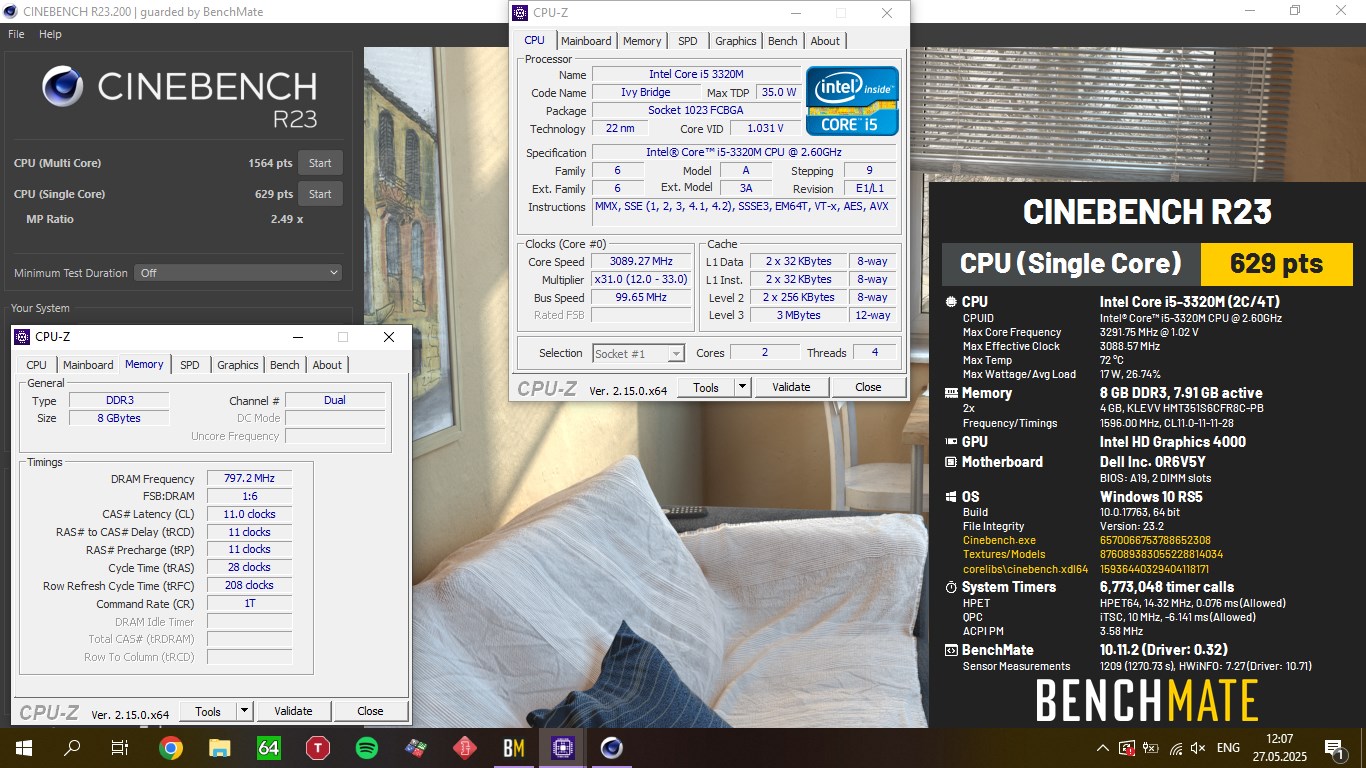Open Spotify from the taskbar
The height and width of the screenshot is (768, 1366).
point(366,747)
